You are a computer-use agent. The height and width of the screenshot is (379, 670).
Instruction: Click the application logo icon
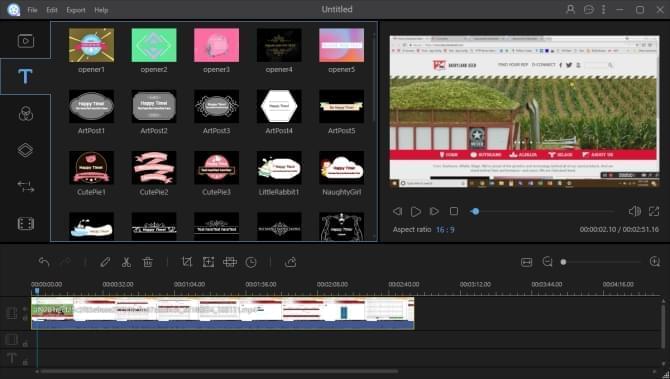pos(14,9)
